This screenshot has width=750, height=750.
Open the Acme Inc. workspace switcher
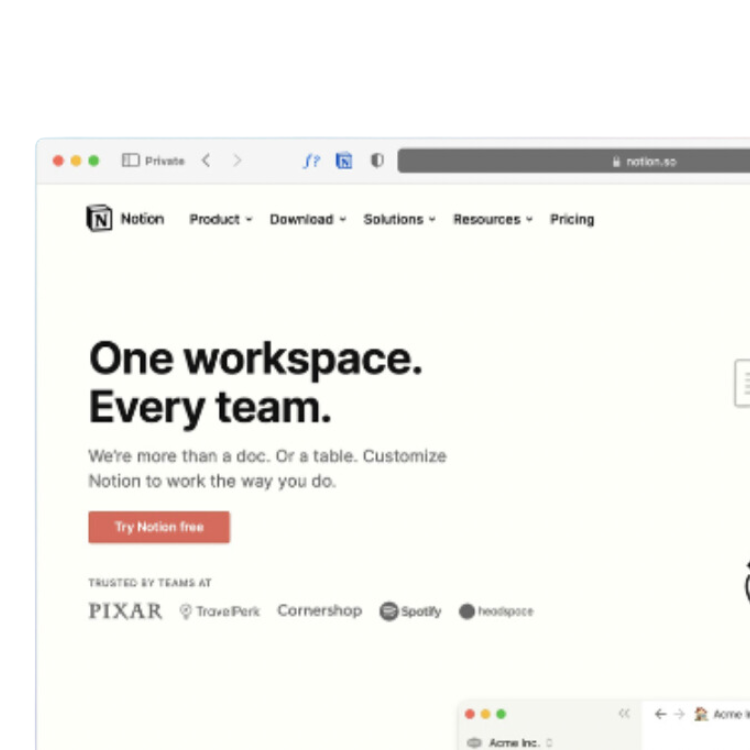pyautogui.click(x=510, y=742)
